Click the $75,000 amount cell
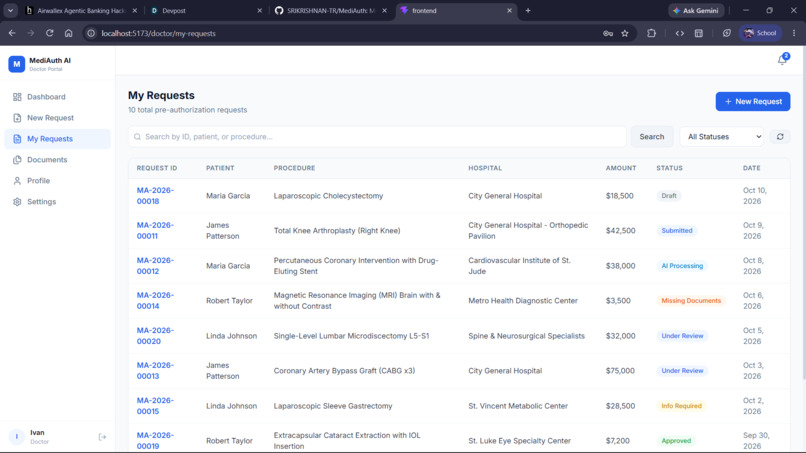The height and width of the screenshot is (453, 806). [x=620, y=371]
